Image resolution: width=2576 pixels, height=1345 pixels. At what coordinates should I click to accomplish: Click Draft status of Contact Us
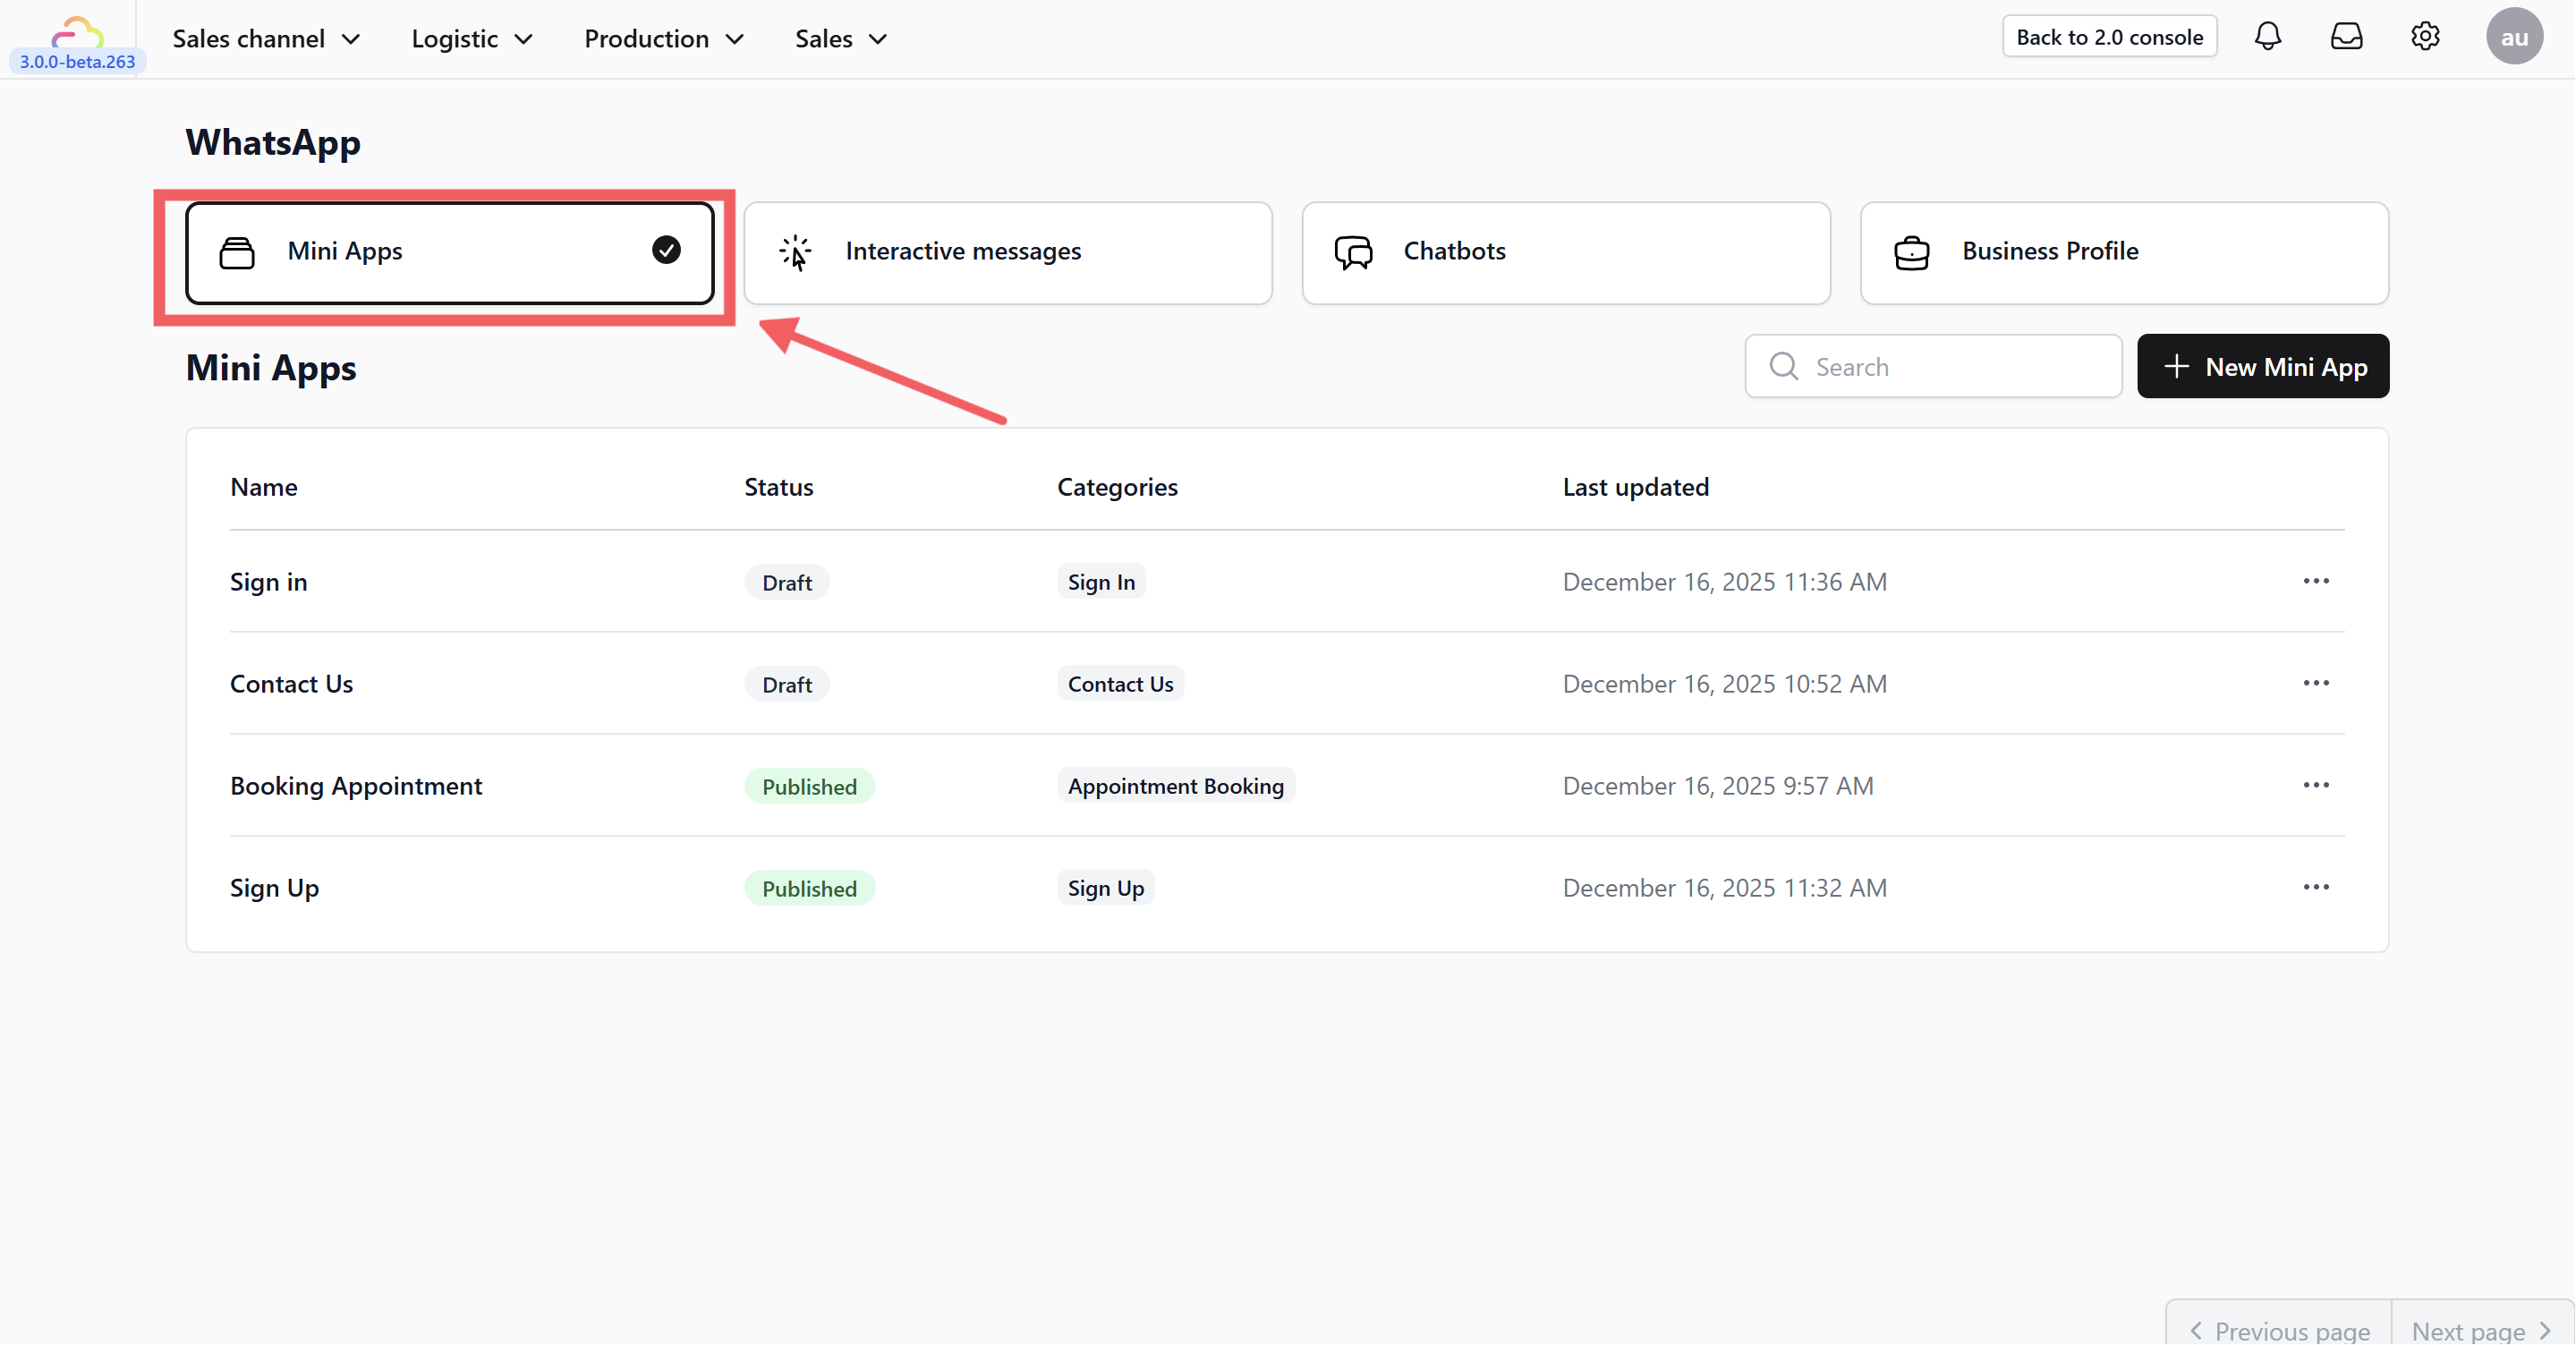[787, 684]
